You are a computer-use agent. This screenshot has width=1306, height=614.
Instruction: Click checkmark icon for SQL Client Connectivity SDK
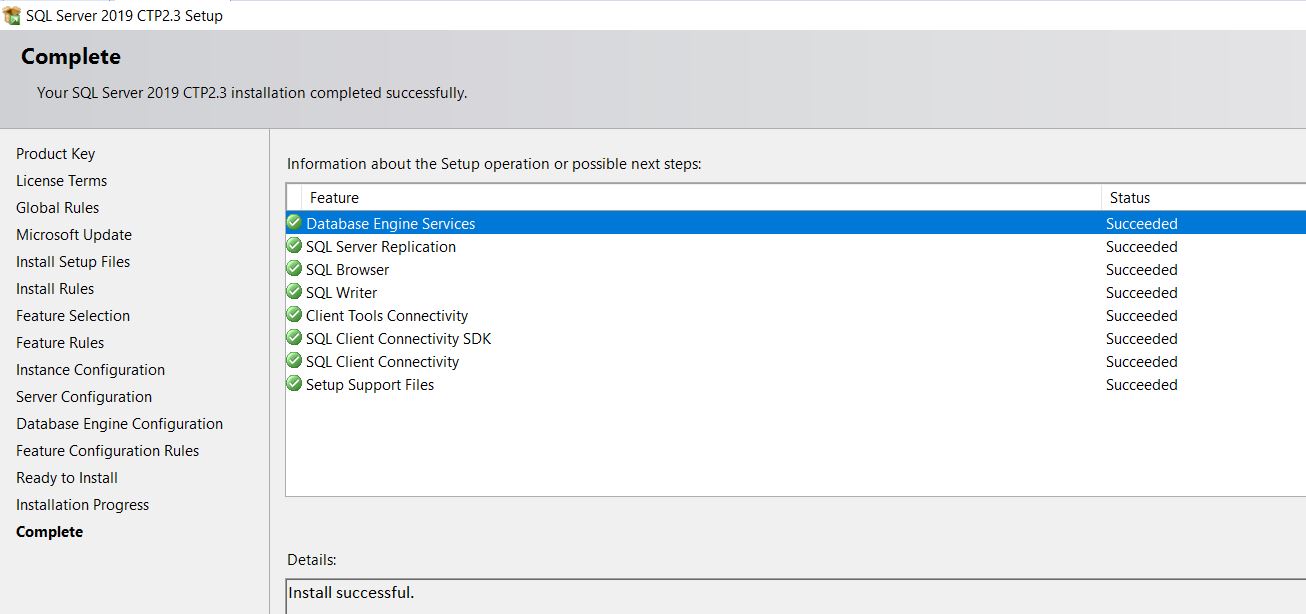[x=294, y=338]
